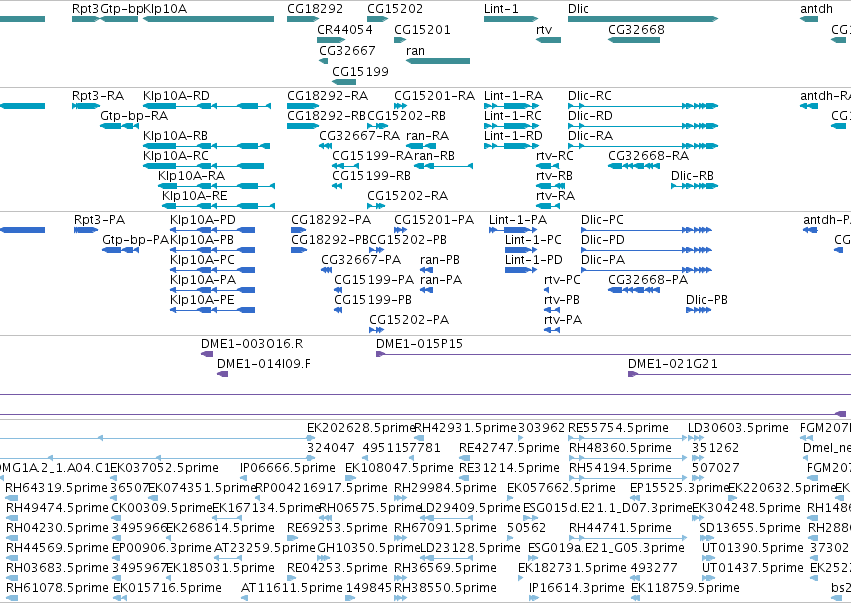Viewport: 851px width, 603px height.
Task: Click protein CG15199-PB label
Action: (x=373, y=300)
